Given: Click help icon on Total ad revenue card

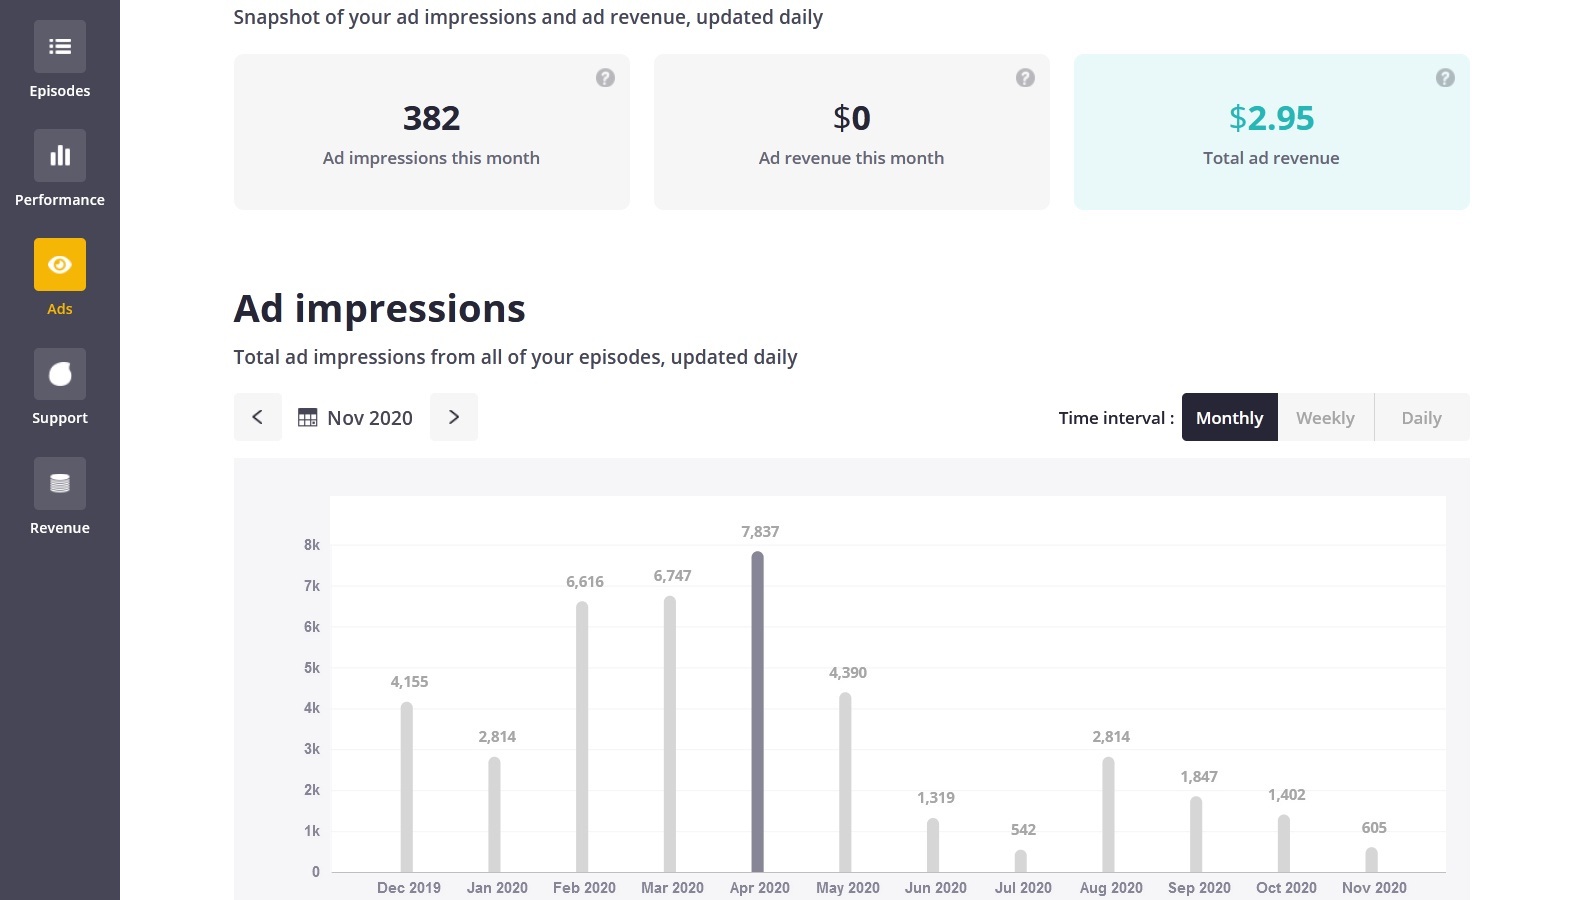Looking at the screenshot, I should [1445, 78].
